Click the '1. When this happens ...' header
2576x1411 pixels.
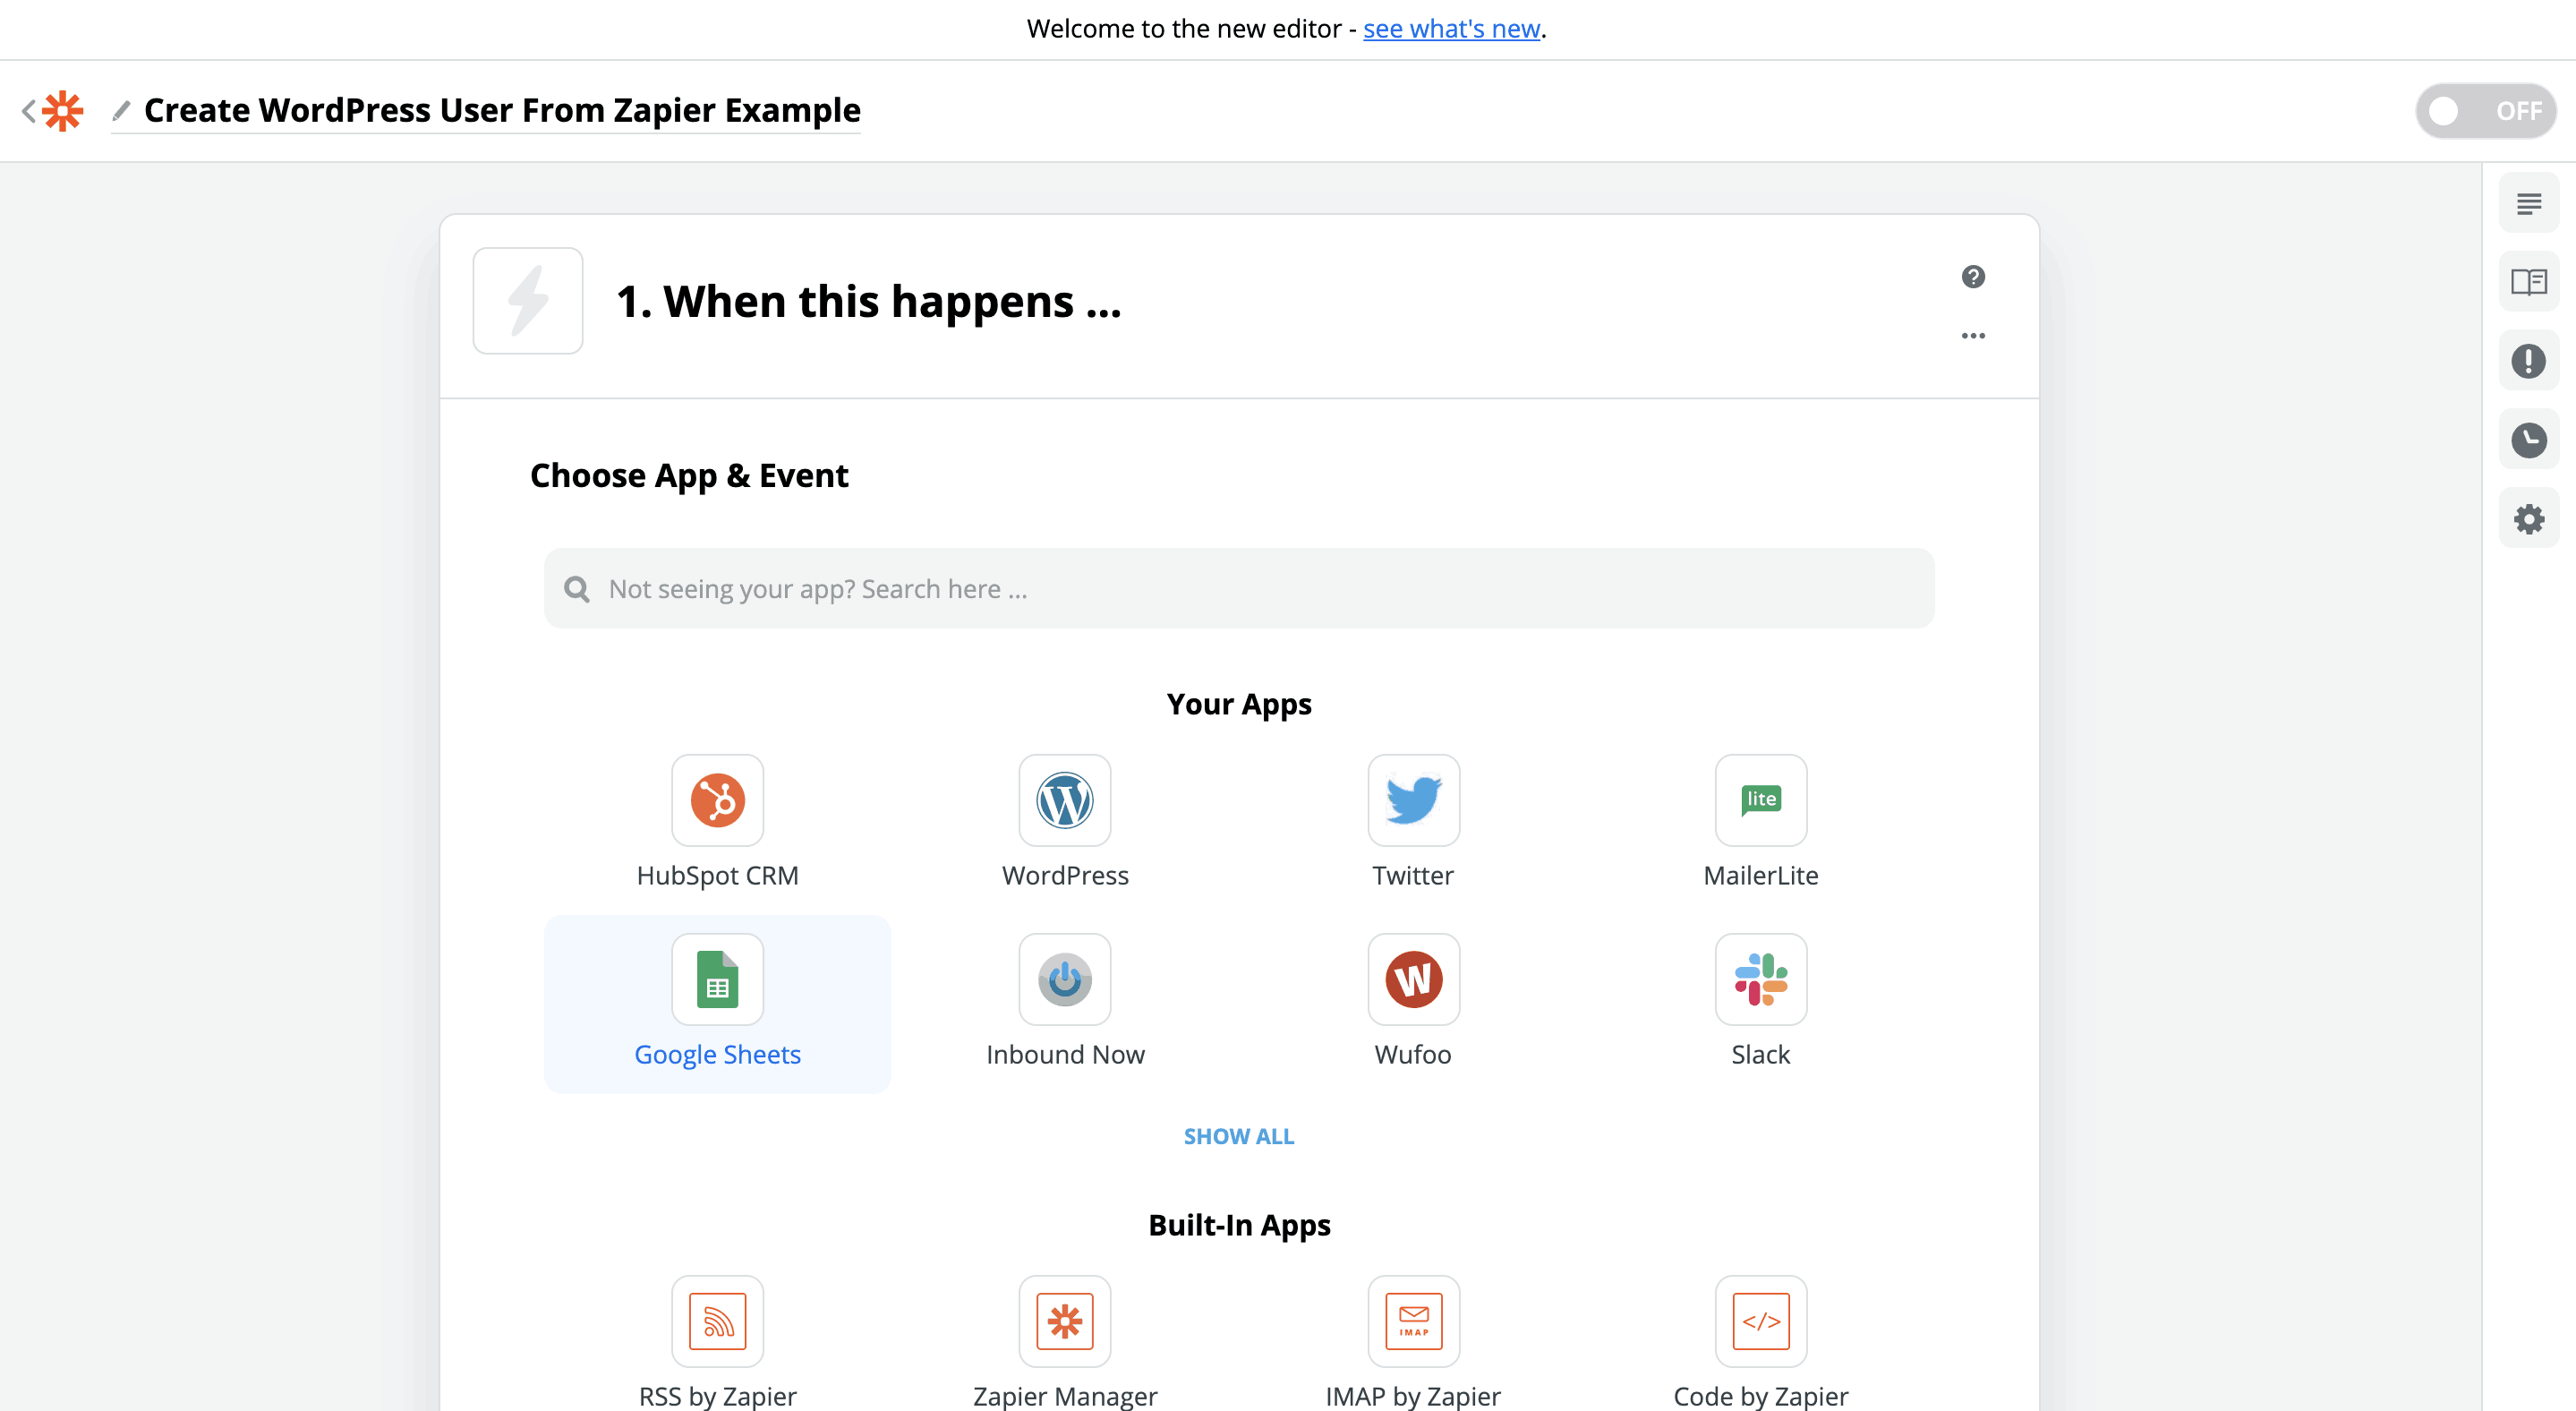pyautogui.click(x=868, y=300)
